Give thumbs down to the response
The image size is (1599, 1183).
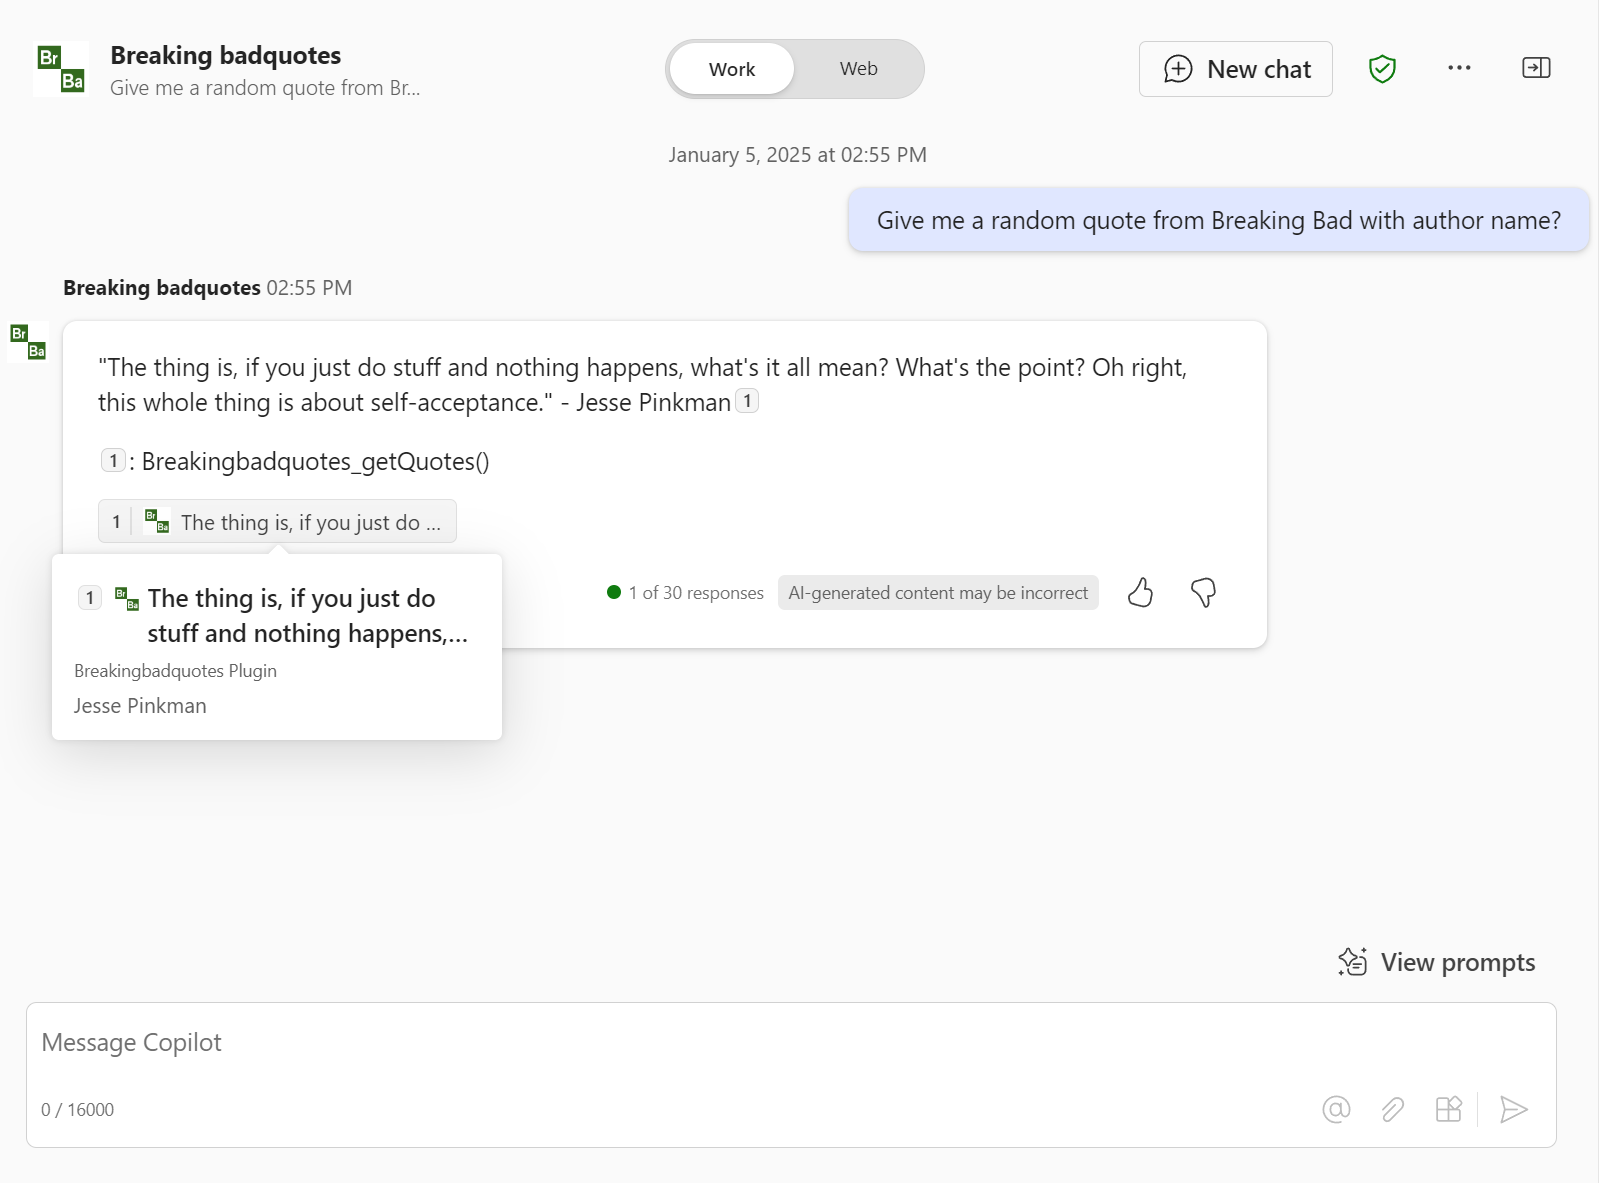click(x=1203, y=593)
